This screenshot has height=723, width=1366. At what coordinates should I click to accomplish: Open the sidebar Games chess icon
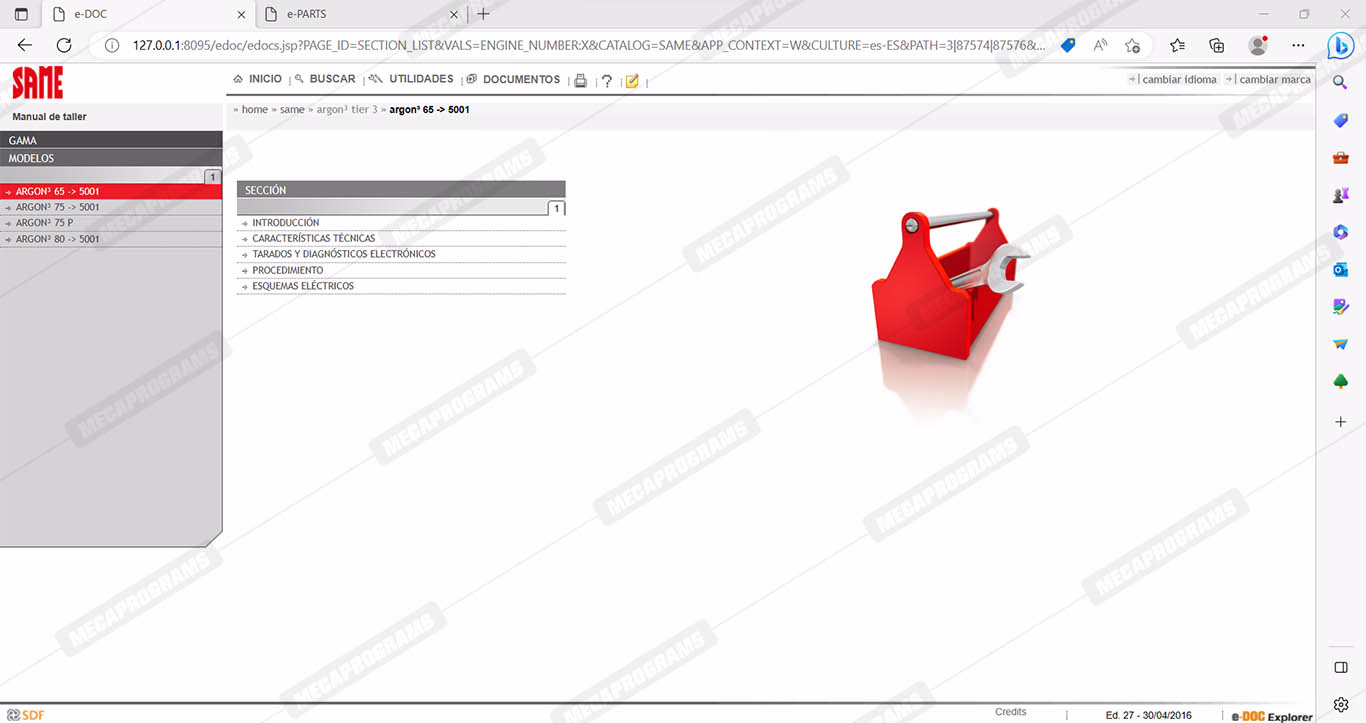(1341, 195)
